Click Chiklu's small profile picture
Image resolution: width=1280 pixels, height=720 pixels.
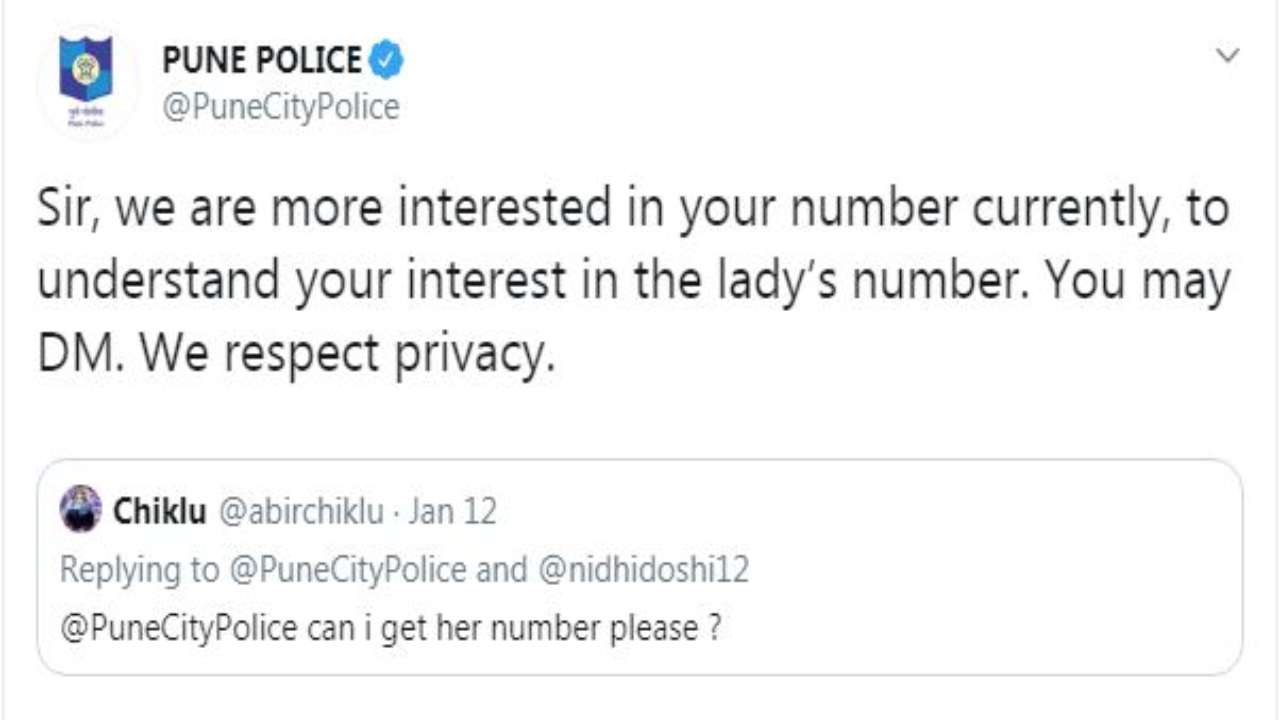click(81, 510)
